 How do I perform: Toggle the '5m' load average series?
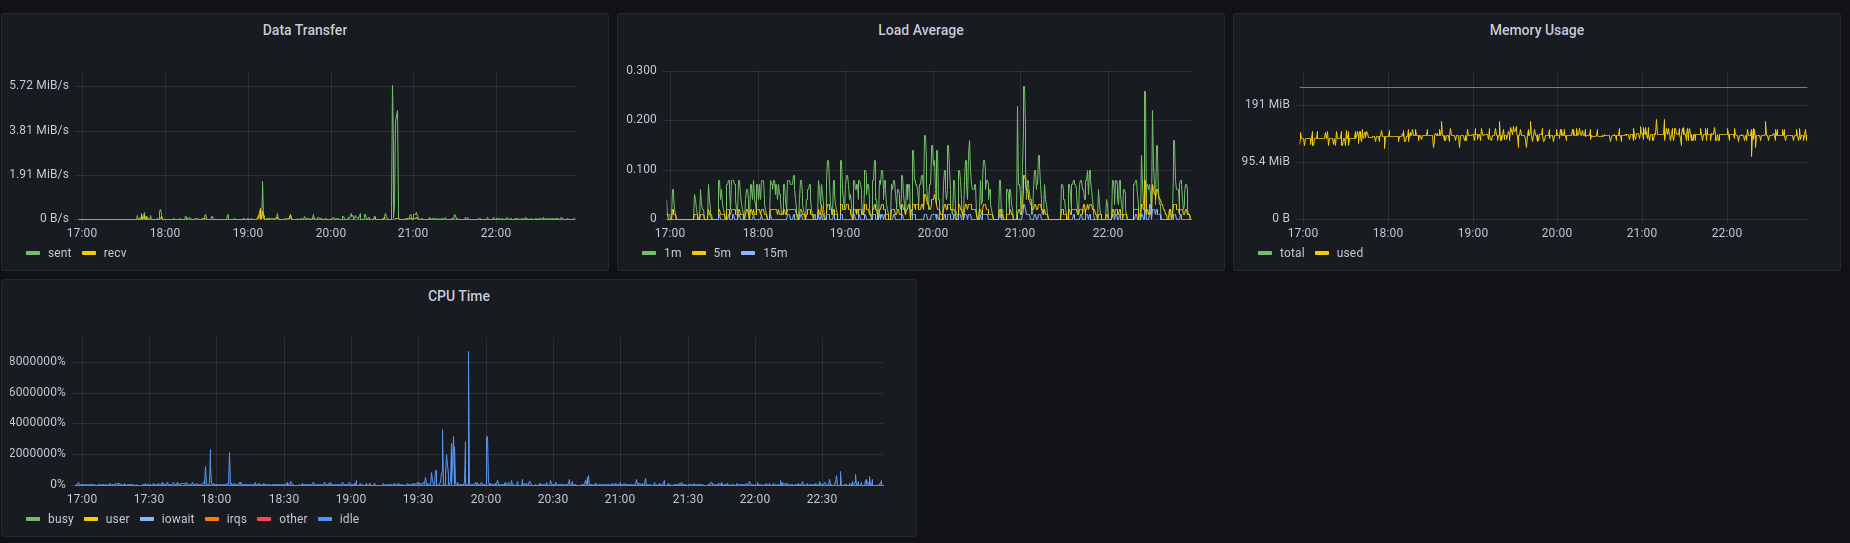click(722, 253)
